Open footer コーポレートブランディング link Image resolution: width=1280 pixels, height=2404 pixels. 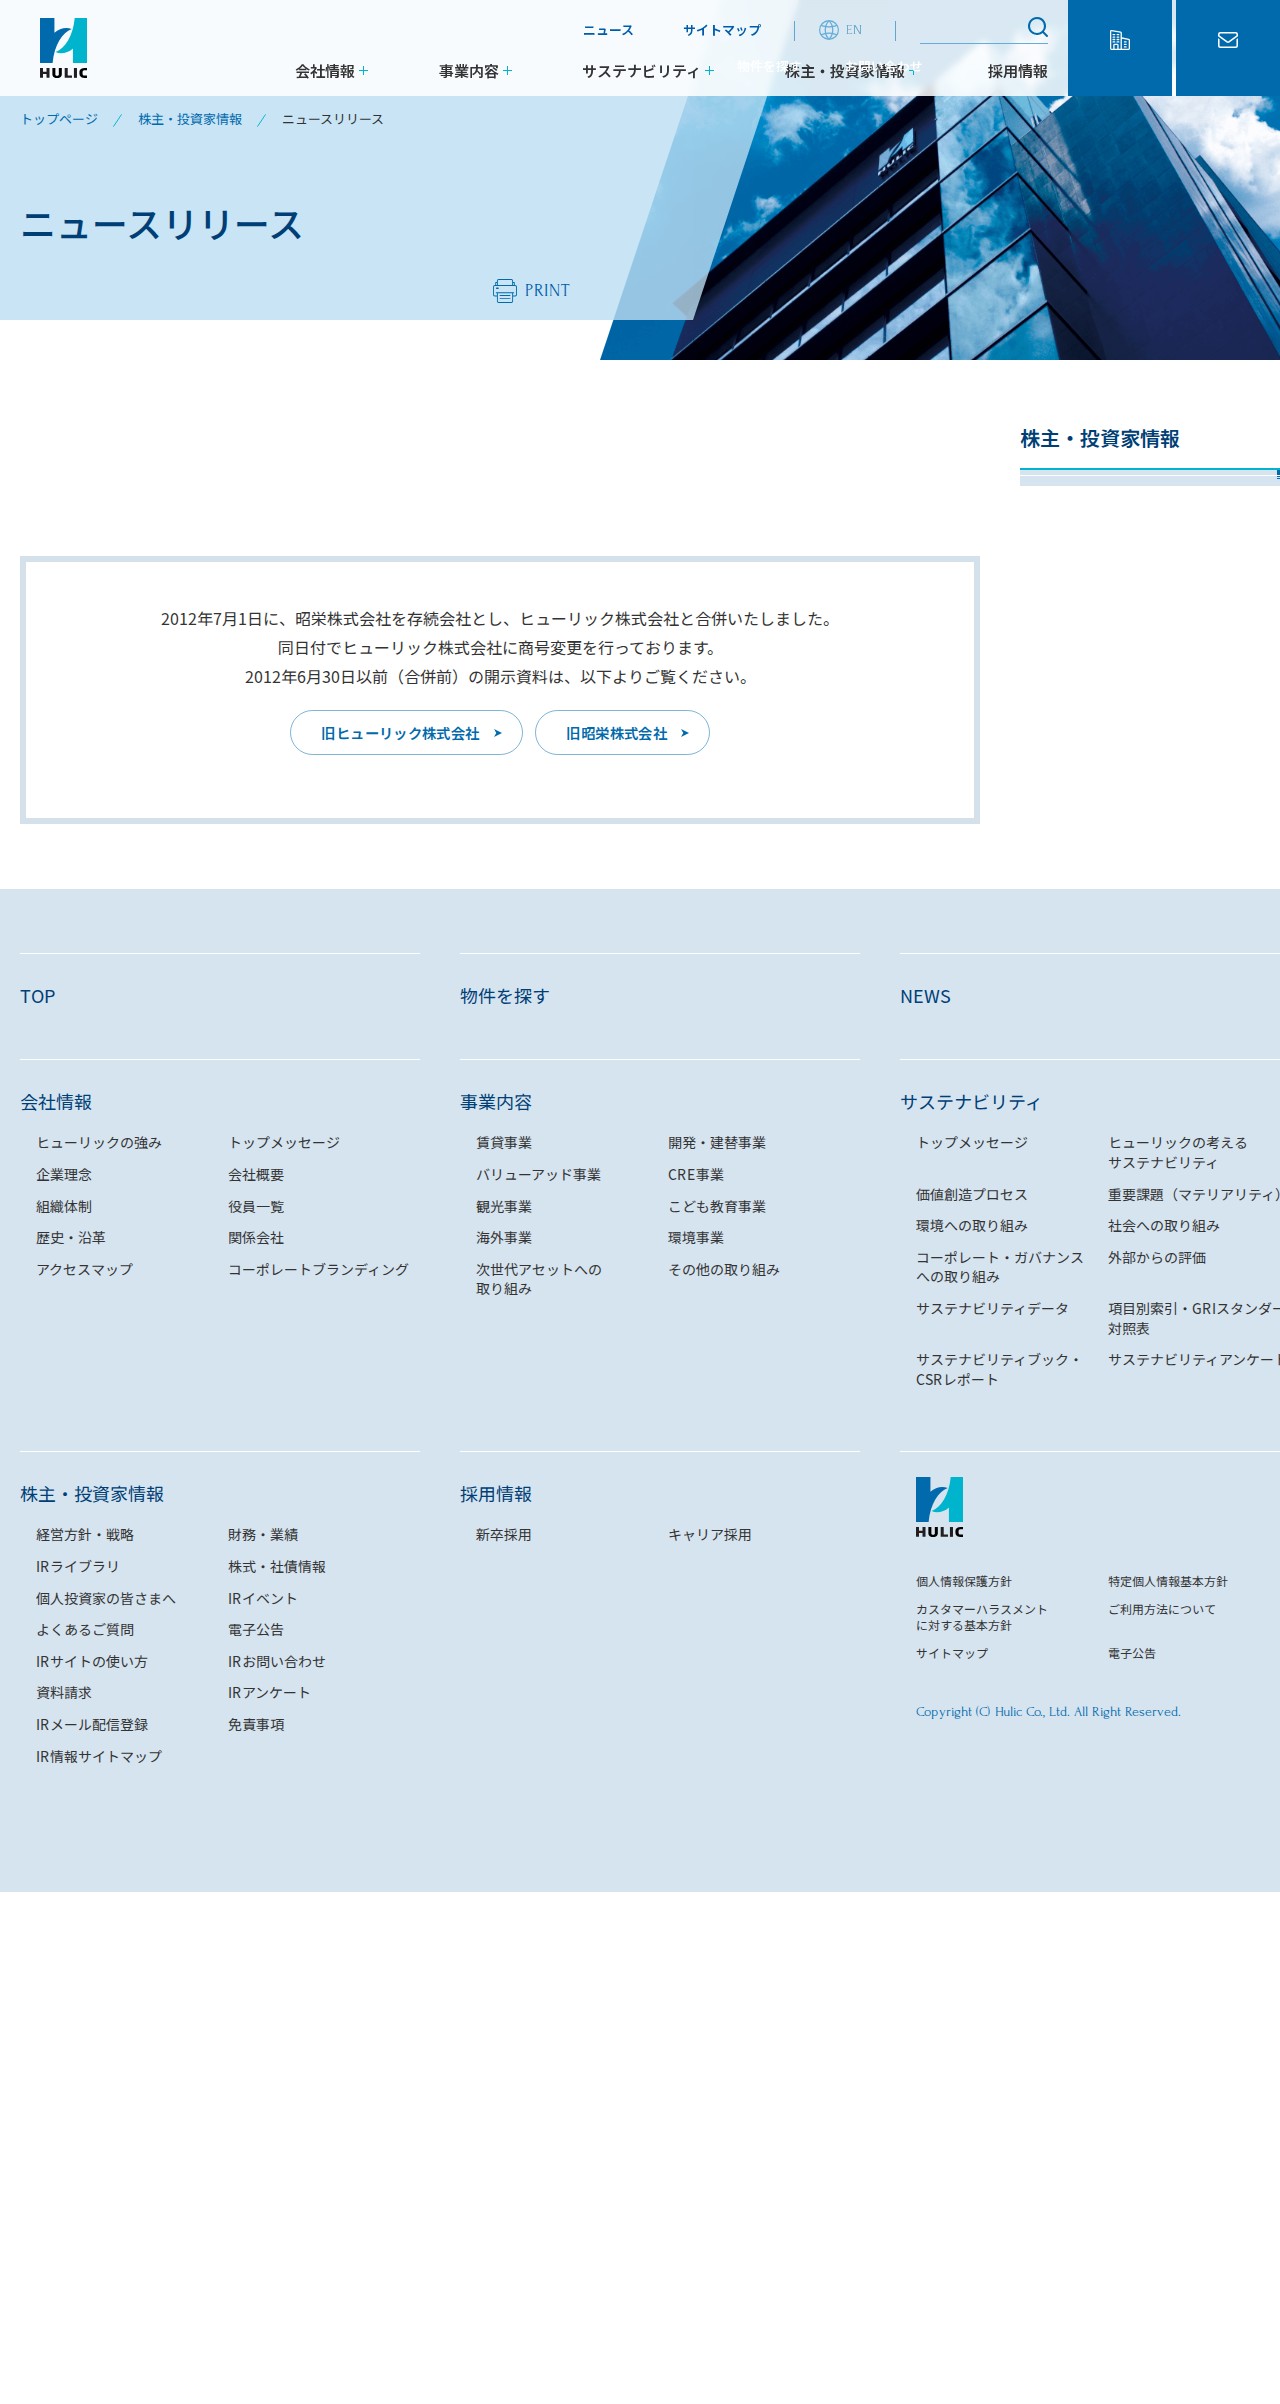318,1270
